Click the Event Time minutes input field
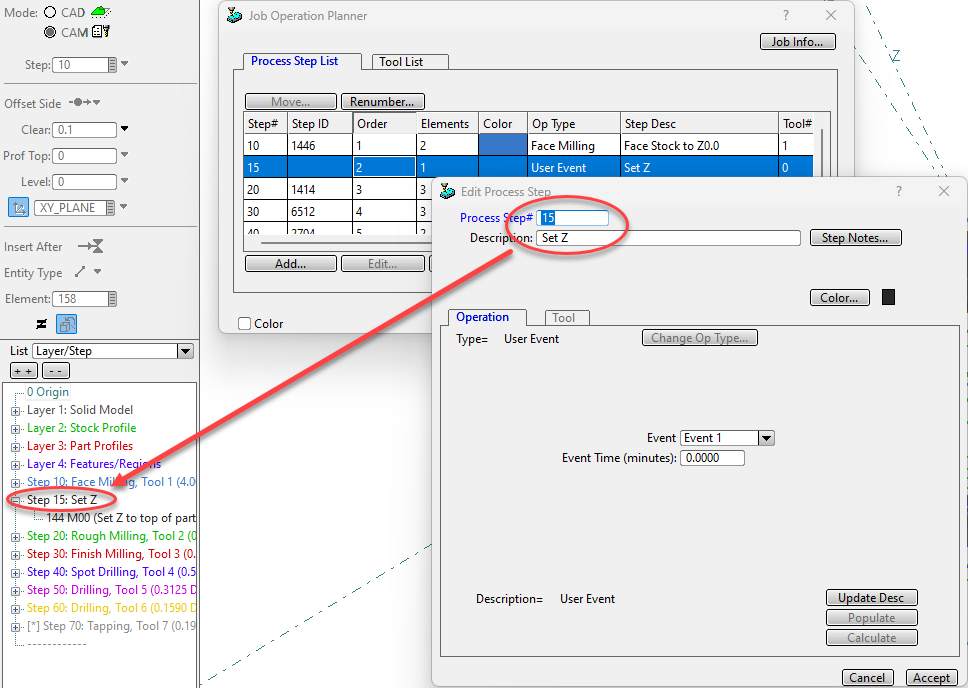Image resolution: width=968 pixels, height=688 pixels. (x=712, y=458)
